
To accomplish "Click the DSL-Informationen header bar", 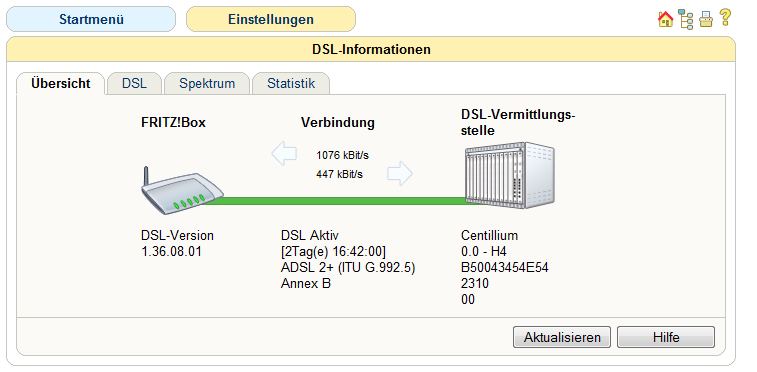I will 371,49.
